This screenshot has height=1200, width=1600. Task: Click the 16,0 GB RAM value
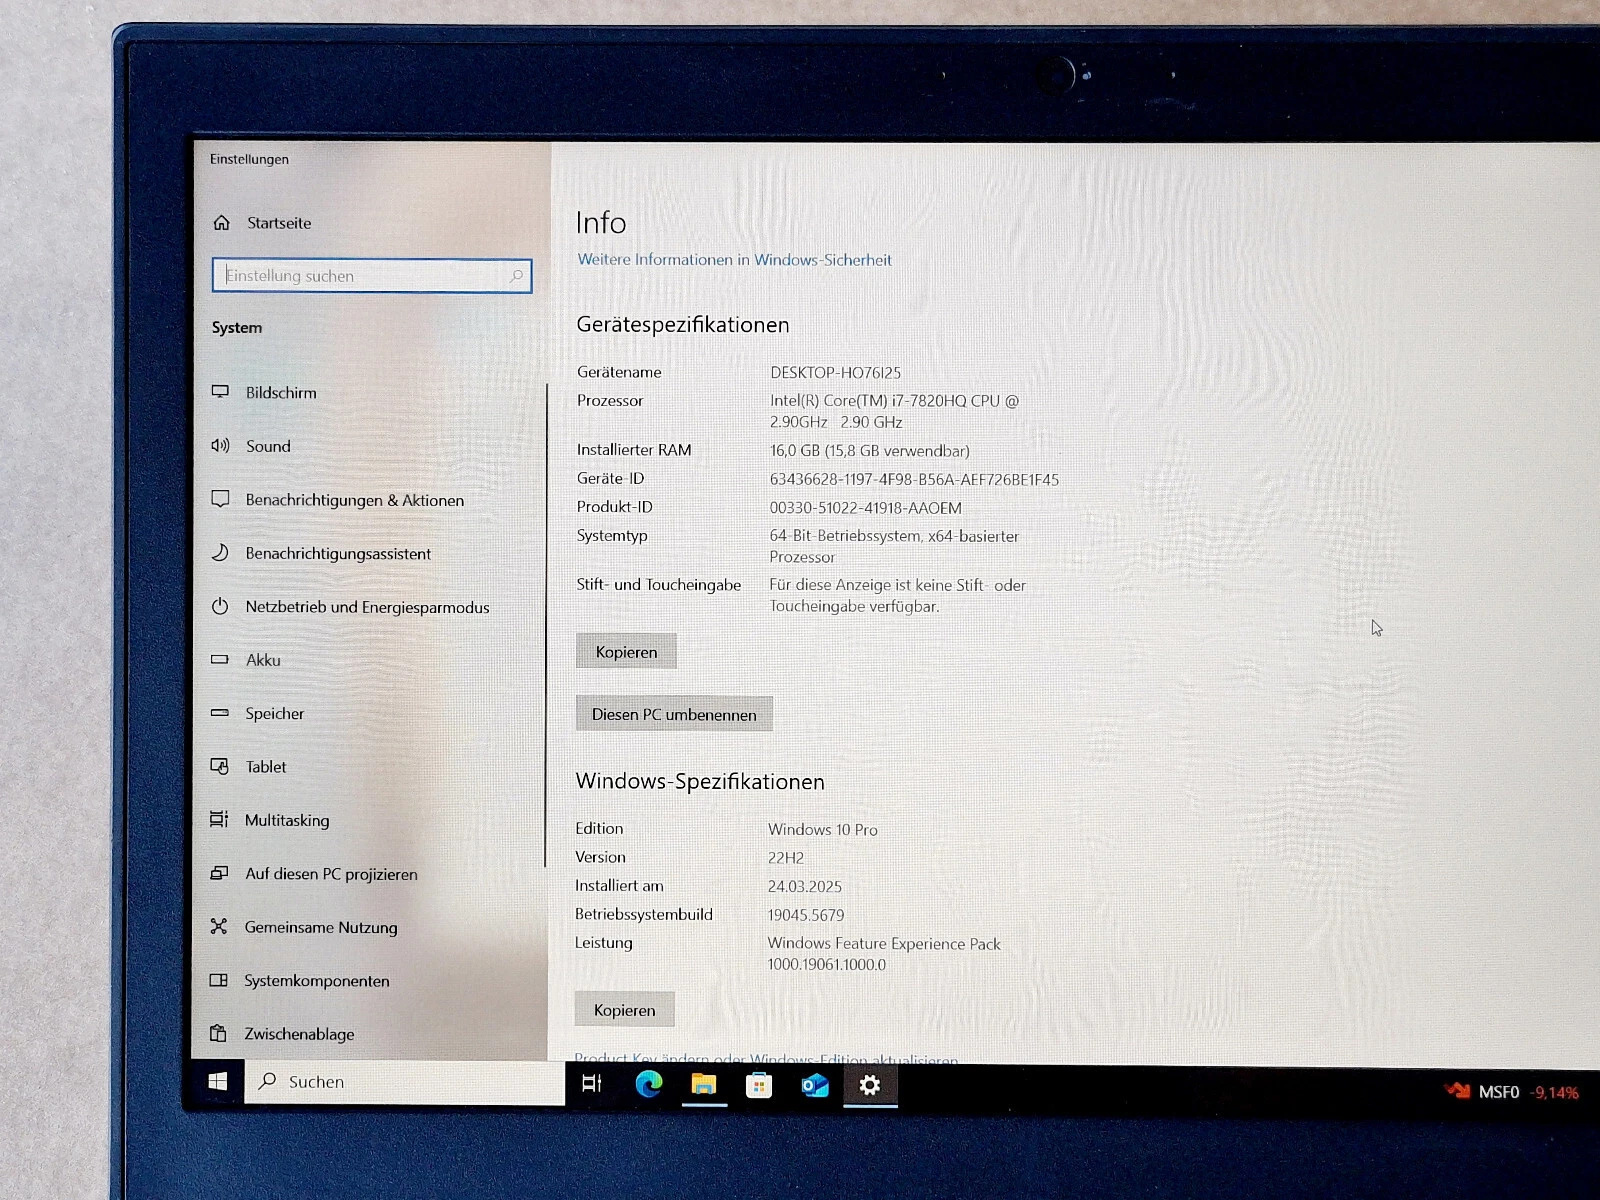(x=869, y=451)
